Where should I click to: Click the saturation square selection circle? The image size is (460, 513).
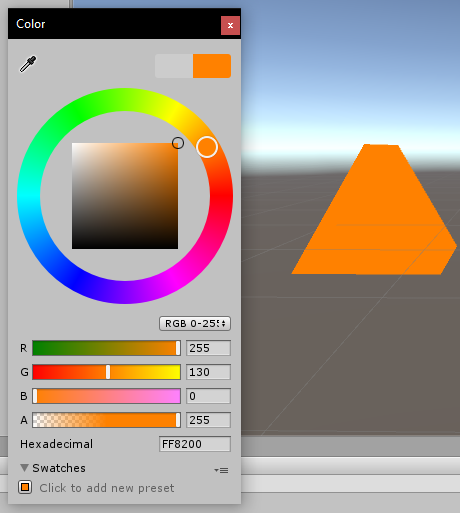(178, 143)
